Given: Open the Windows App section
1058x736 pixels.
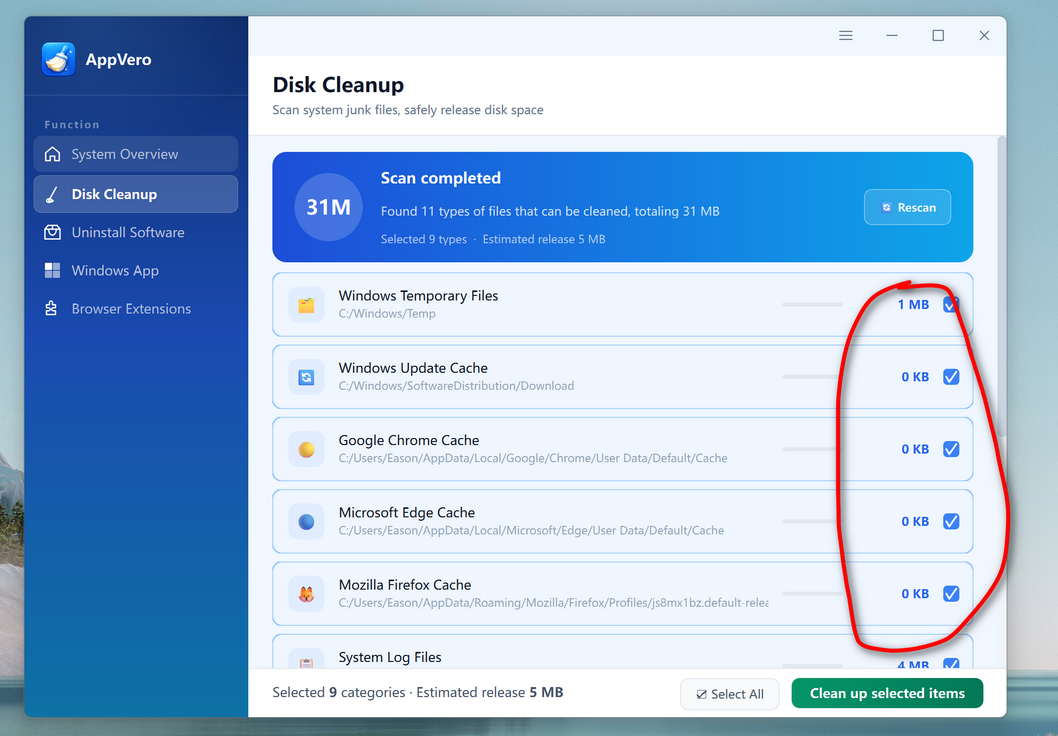Looking at the screenshot, I should coord(136,271).
